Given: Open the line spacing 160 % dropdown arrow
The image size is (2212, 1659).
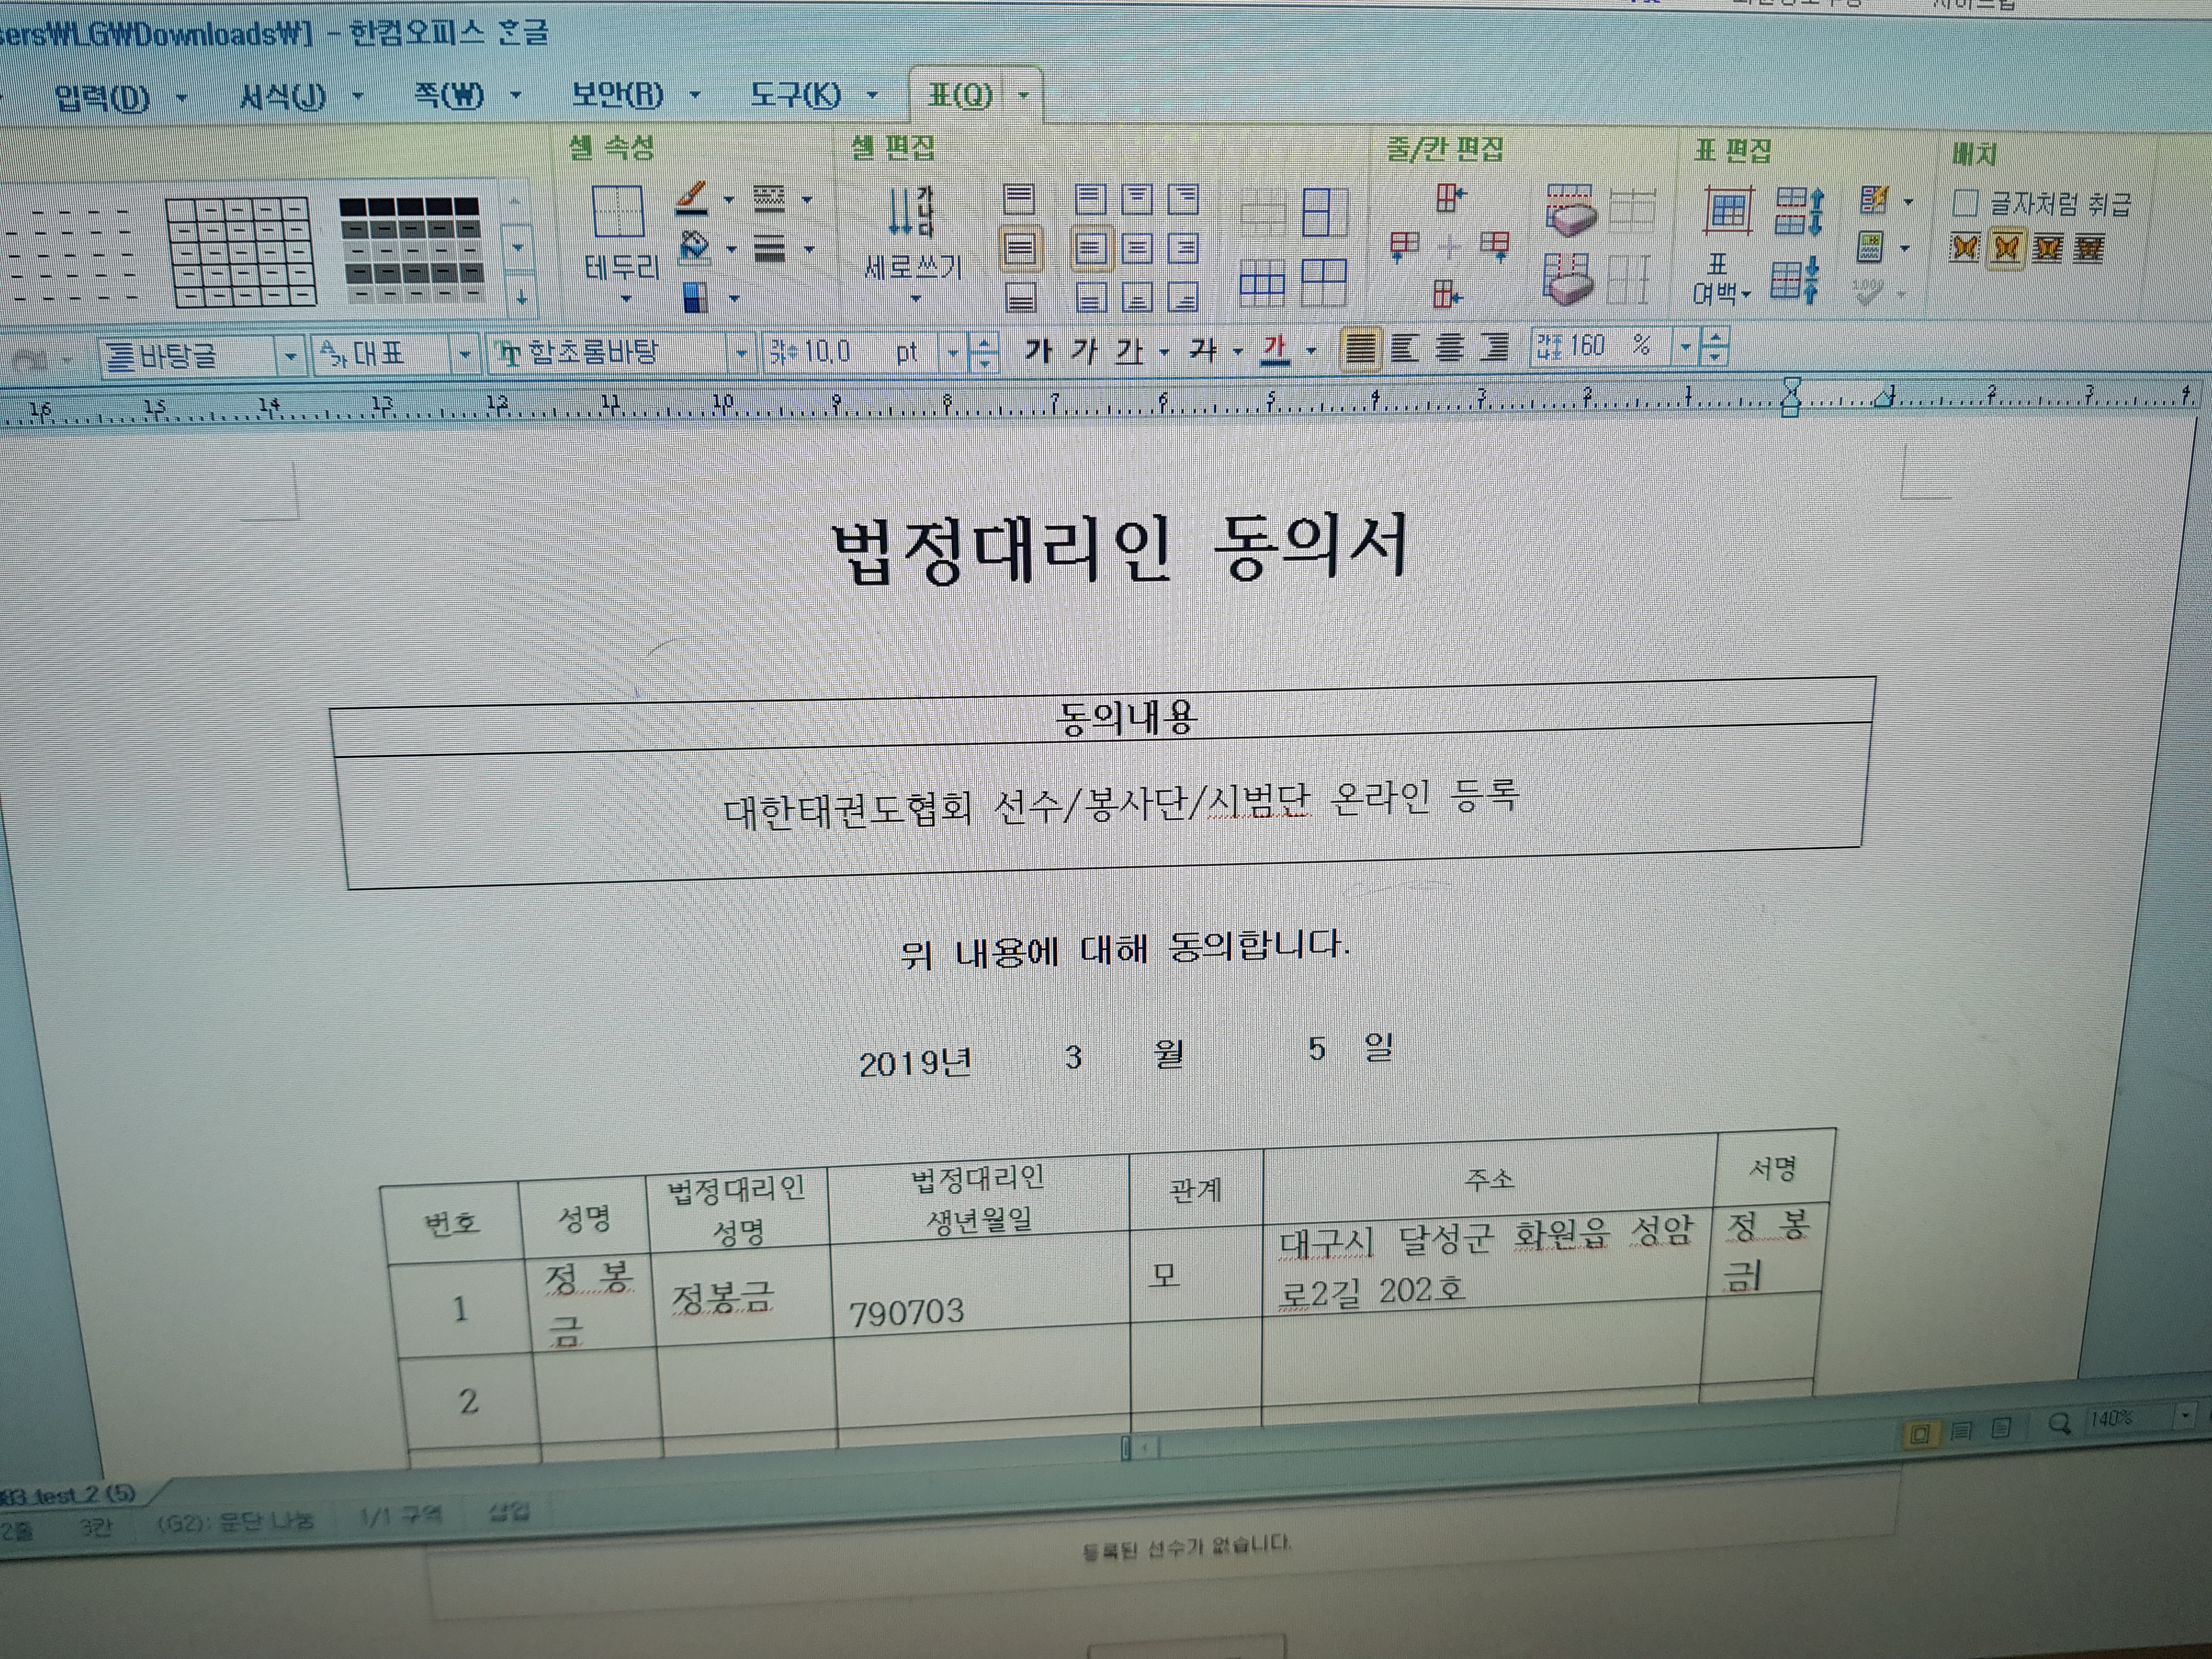Looking at the screenshot, I should pyautogui.click(x=1685, y=347).
